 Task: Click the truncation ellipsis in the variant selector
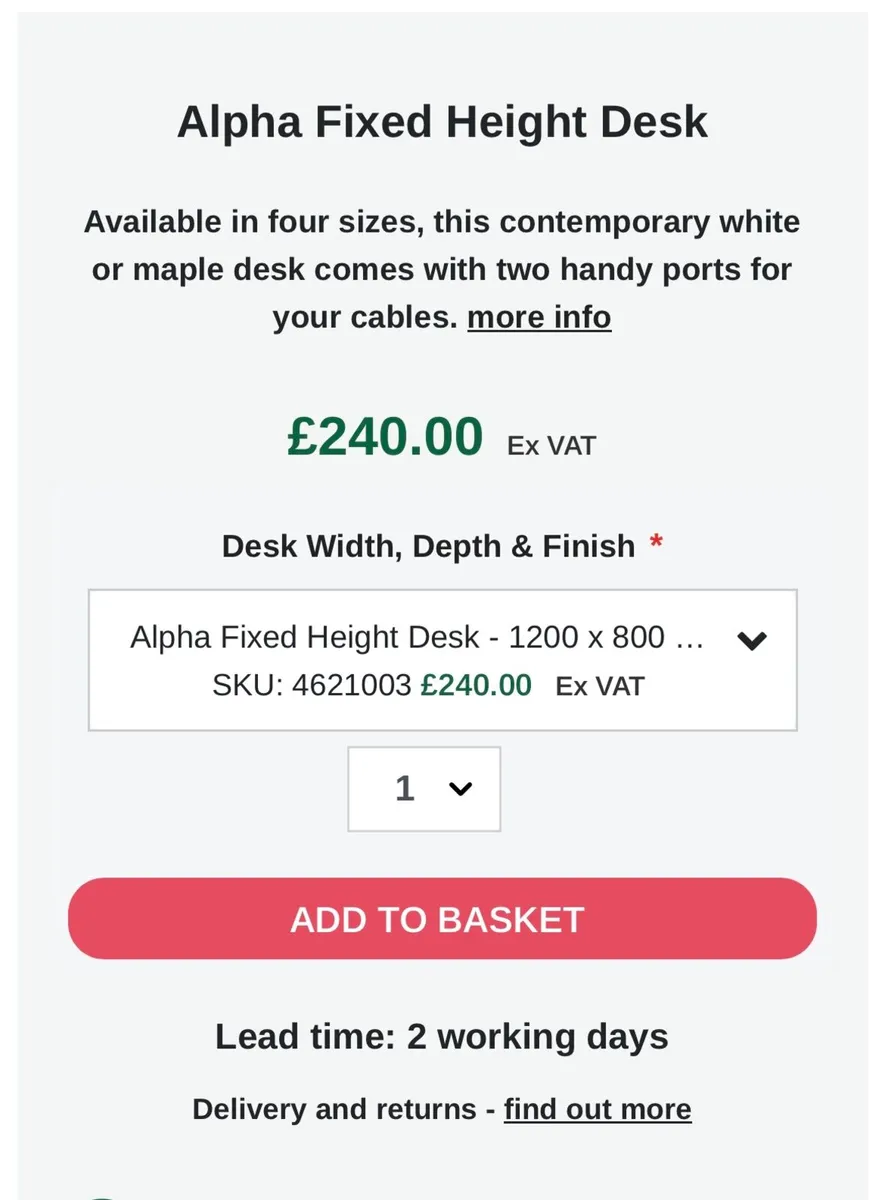pyautogui.click(x=690, y=638)
